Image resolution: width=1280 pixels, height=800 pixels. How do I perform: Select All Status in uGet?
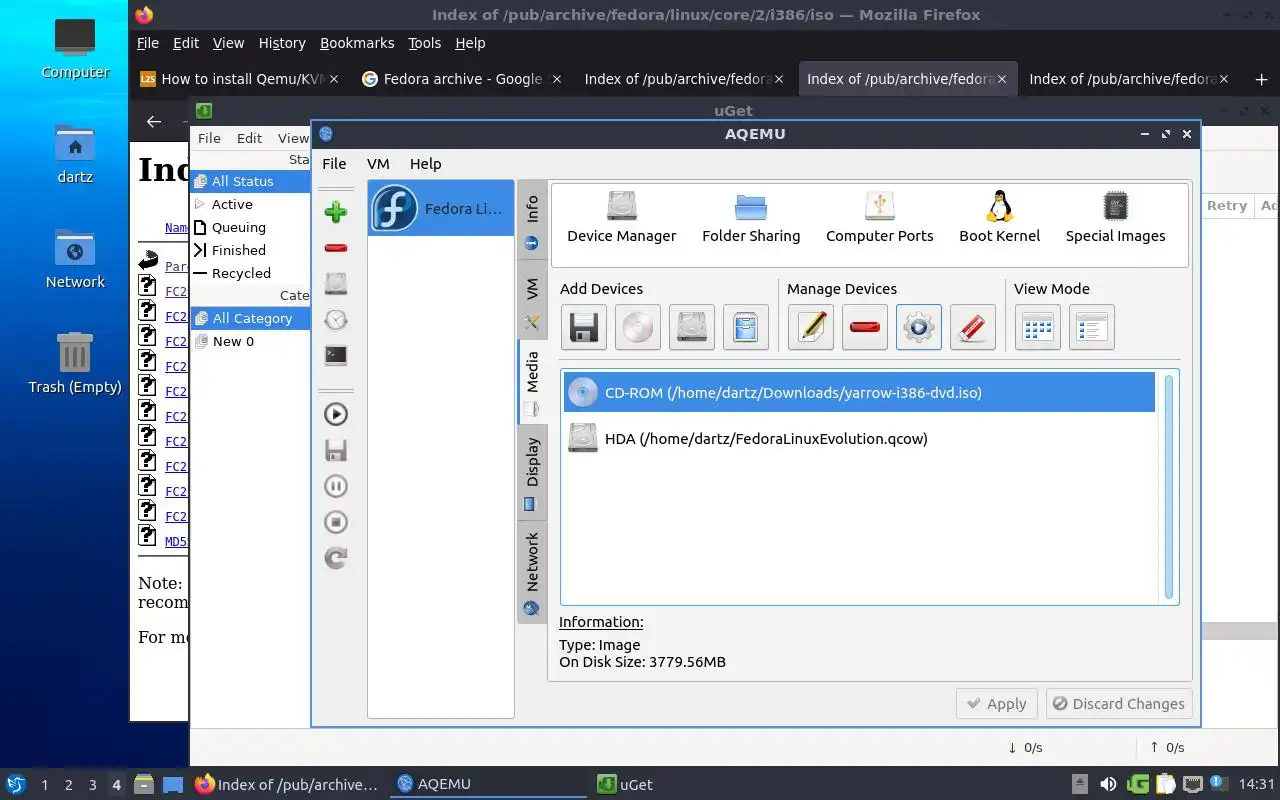pyautogui.click(x=250, y=181)
